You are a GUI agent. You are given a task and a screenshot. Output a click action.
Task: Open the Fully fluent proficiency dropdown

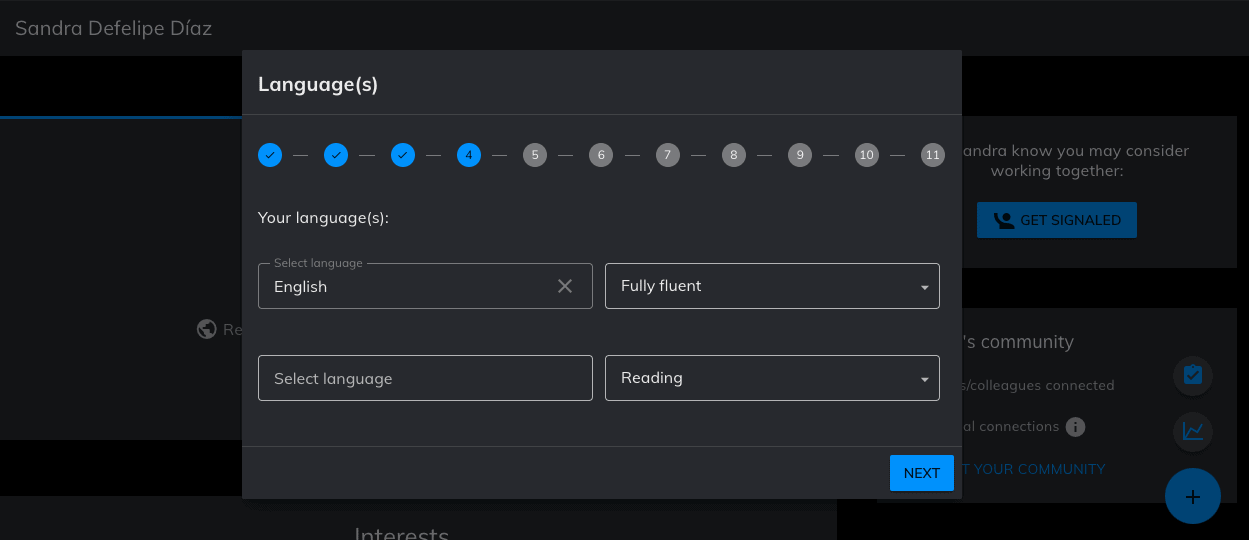tap(772, 286)
